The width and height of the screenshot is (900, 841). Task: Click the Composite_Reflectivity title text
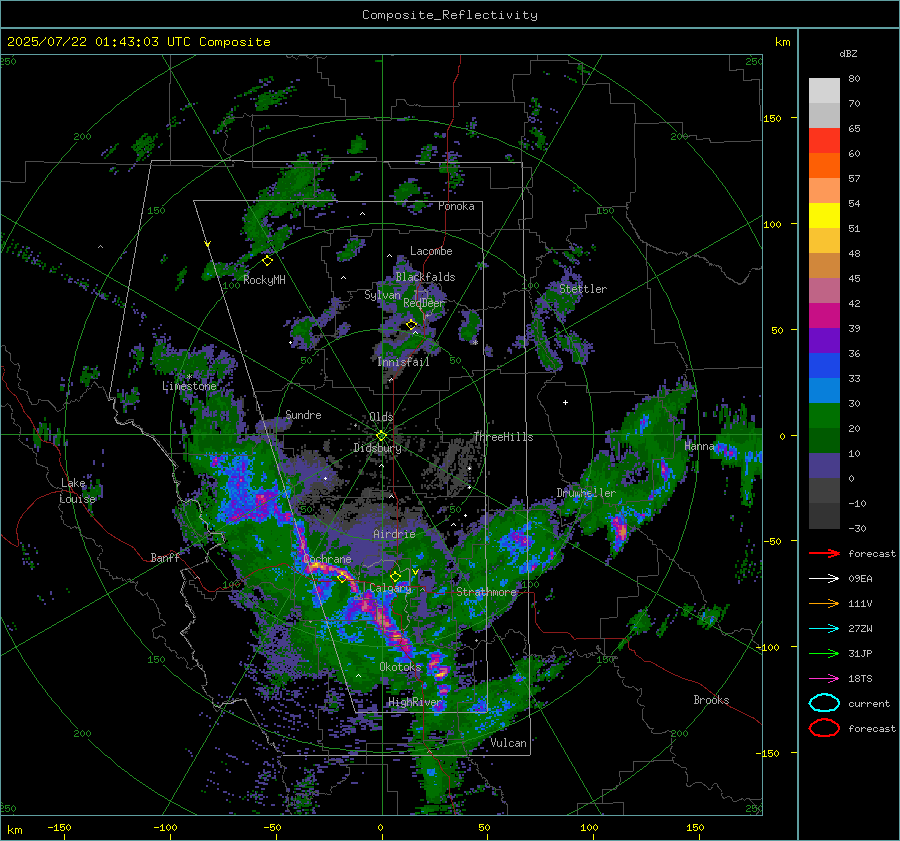click(450, 15)
